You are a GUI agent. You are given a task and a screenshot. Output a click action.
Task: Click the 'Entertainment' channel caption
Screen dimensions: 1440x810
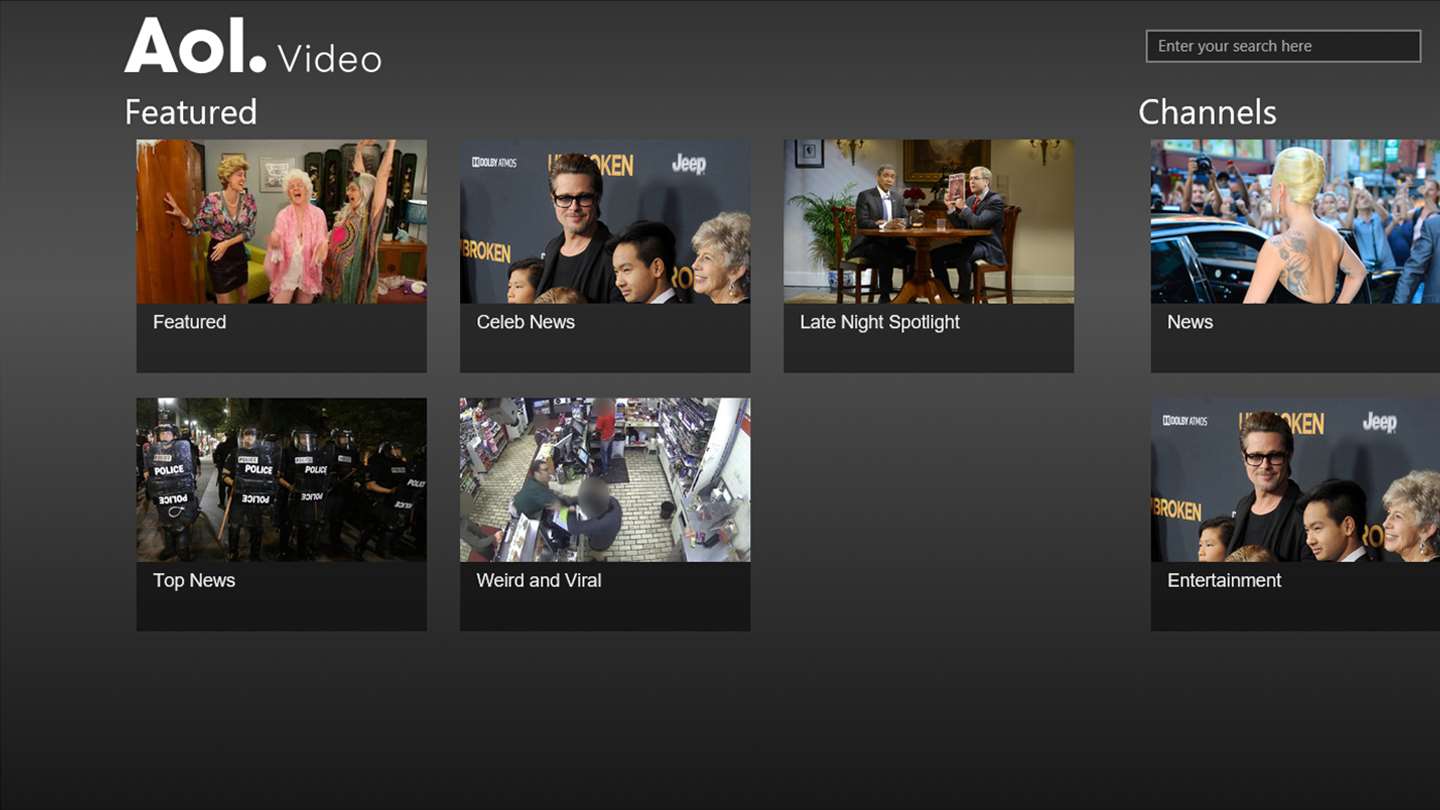coord(1224,580)
